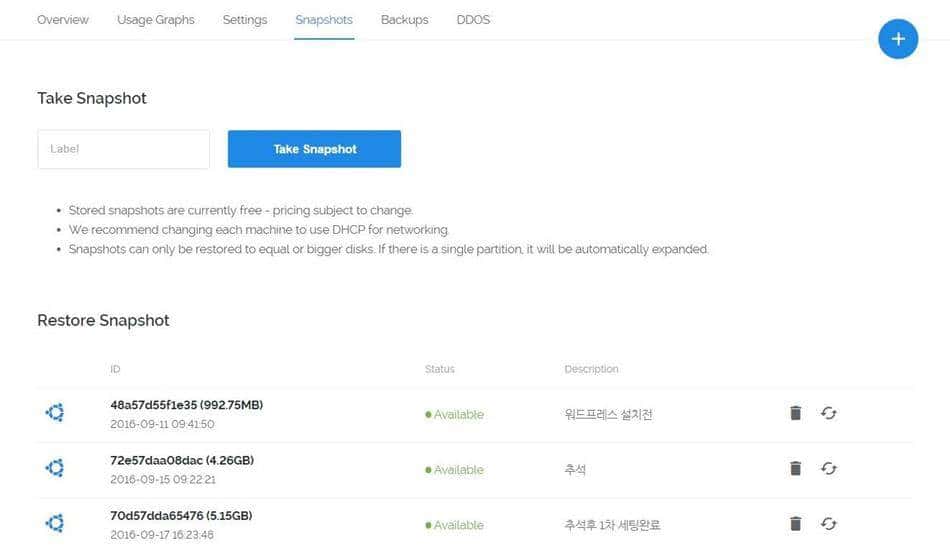Image resolution: width=950 pixels, height=550 pixels.
Task: Open the Overview tab
Action: [63, 20]
